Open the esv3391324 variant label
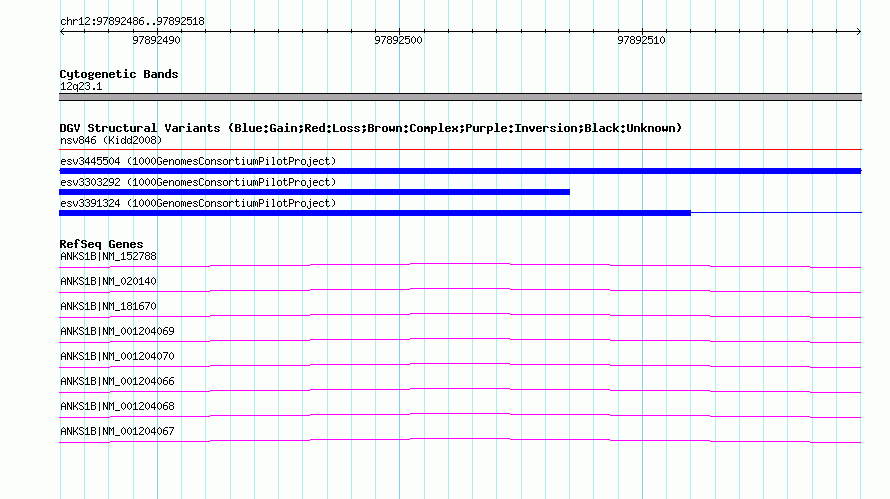Image resolution: width=890 pixels, height=499 pixels. tap(198, 203)
